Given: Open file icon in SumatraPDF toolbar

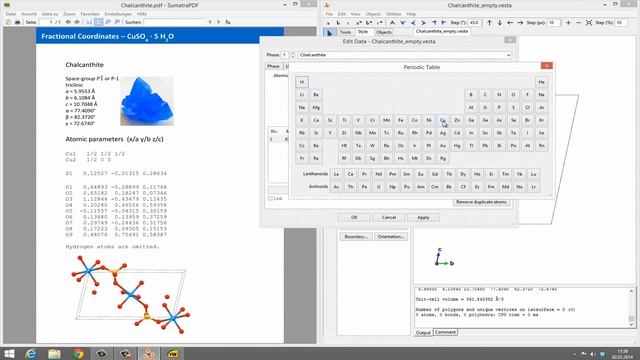Looking at the screenshot, I should tap(8, 22).
